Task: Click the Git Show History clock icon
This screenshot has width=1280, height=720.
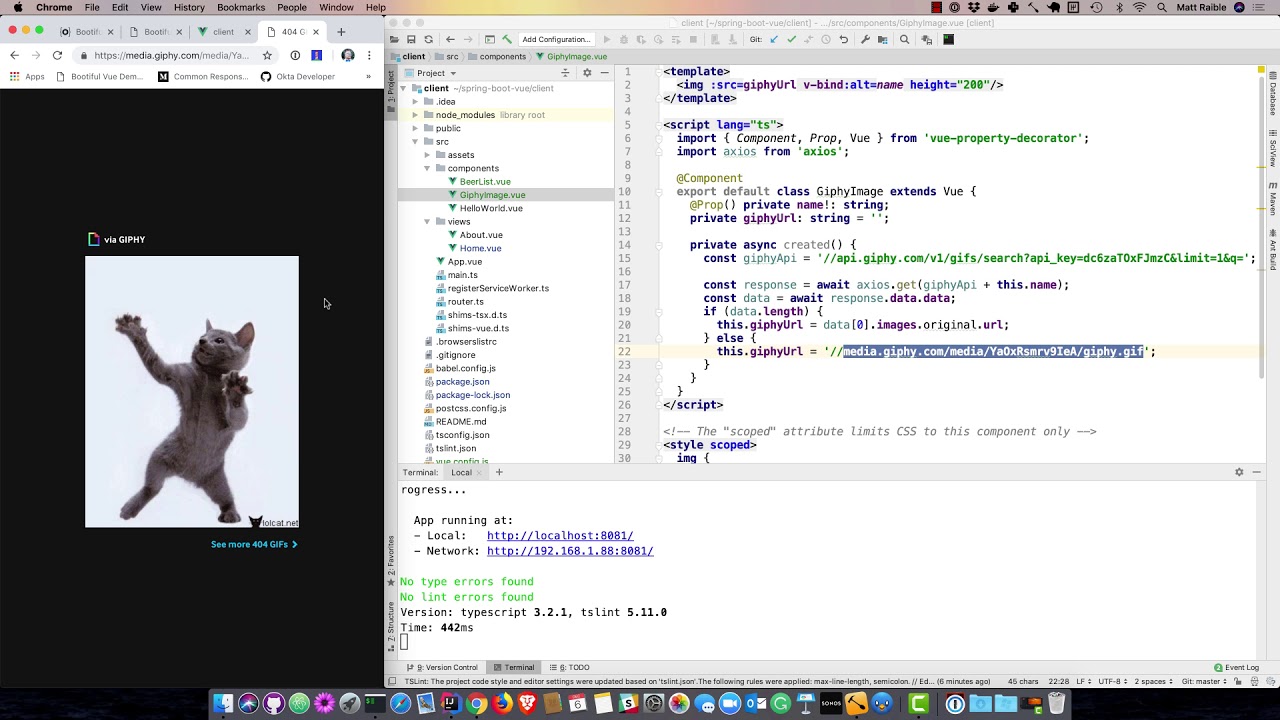Action: click(x=825, y=40)
